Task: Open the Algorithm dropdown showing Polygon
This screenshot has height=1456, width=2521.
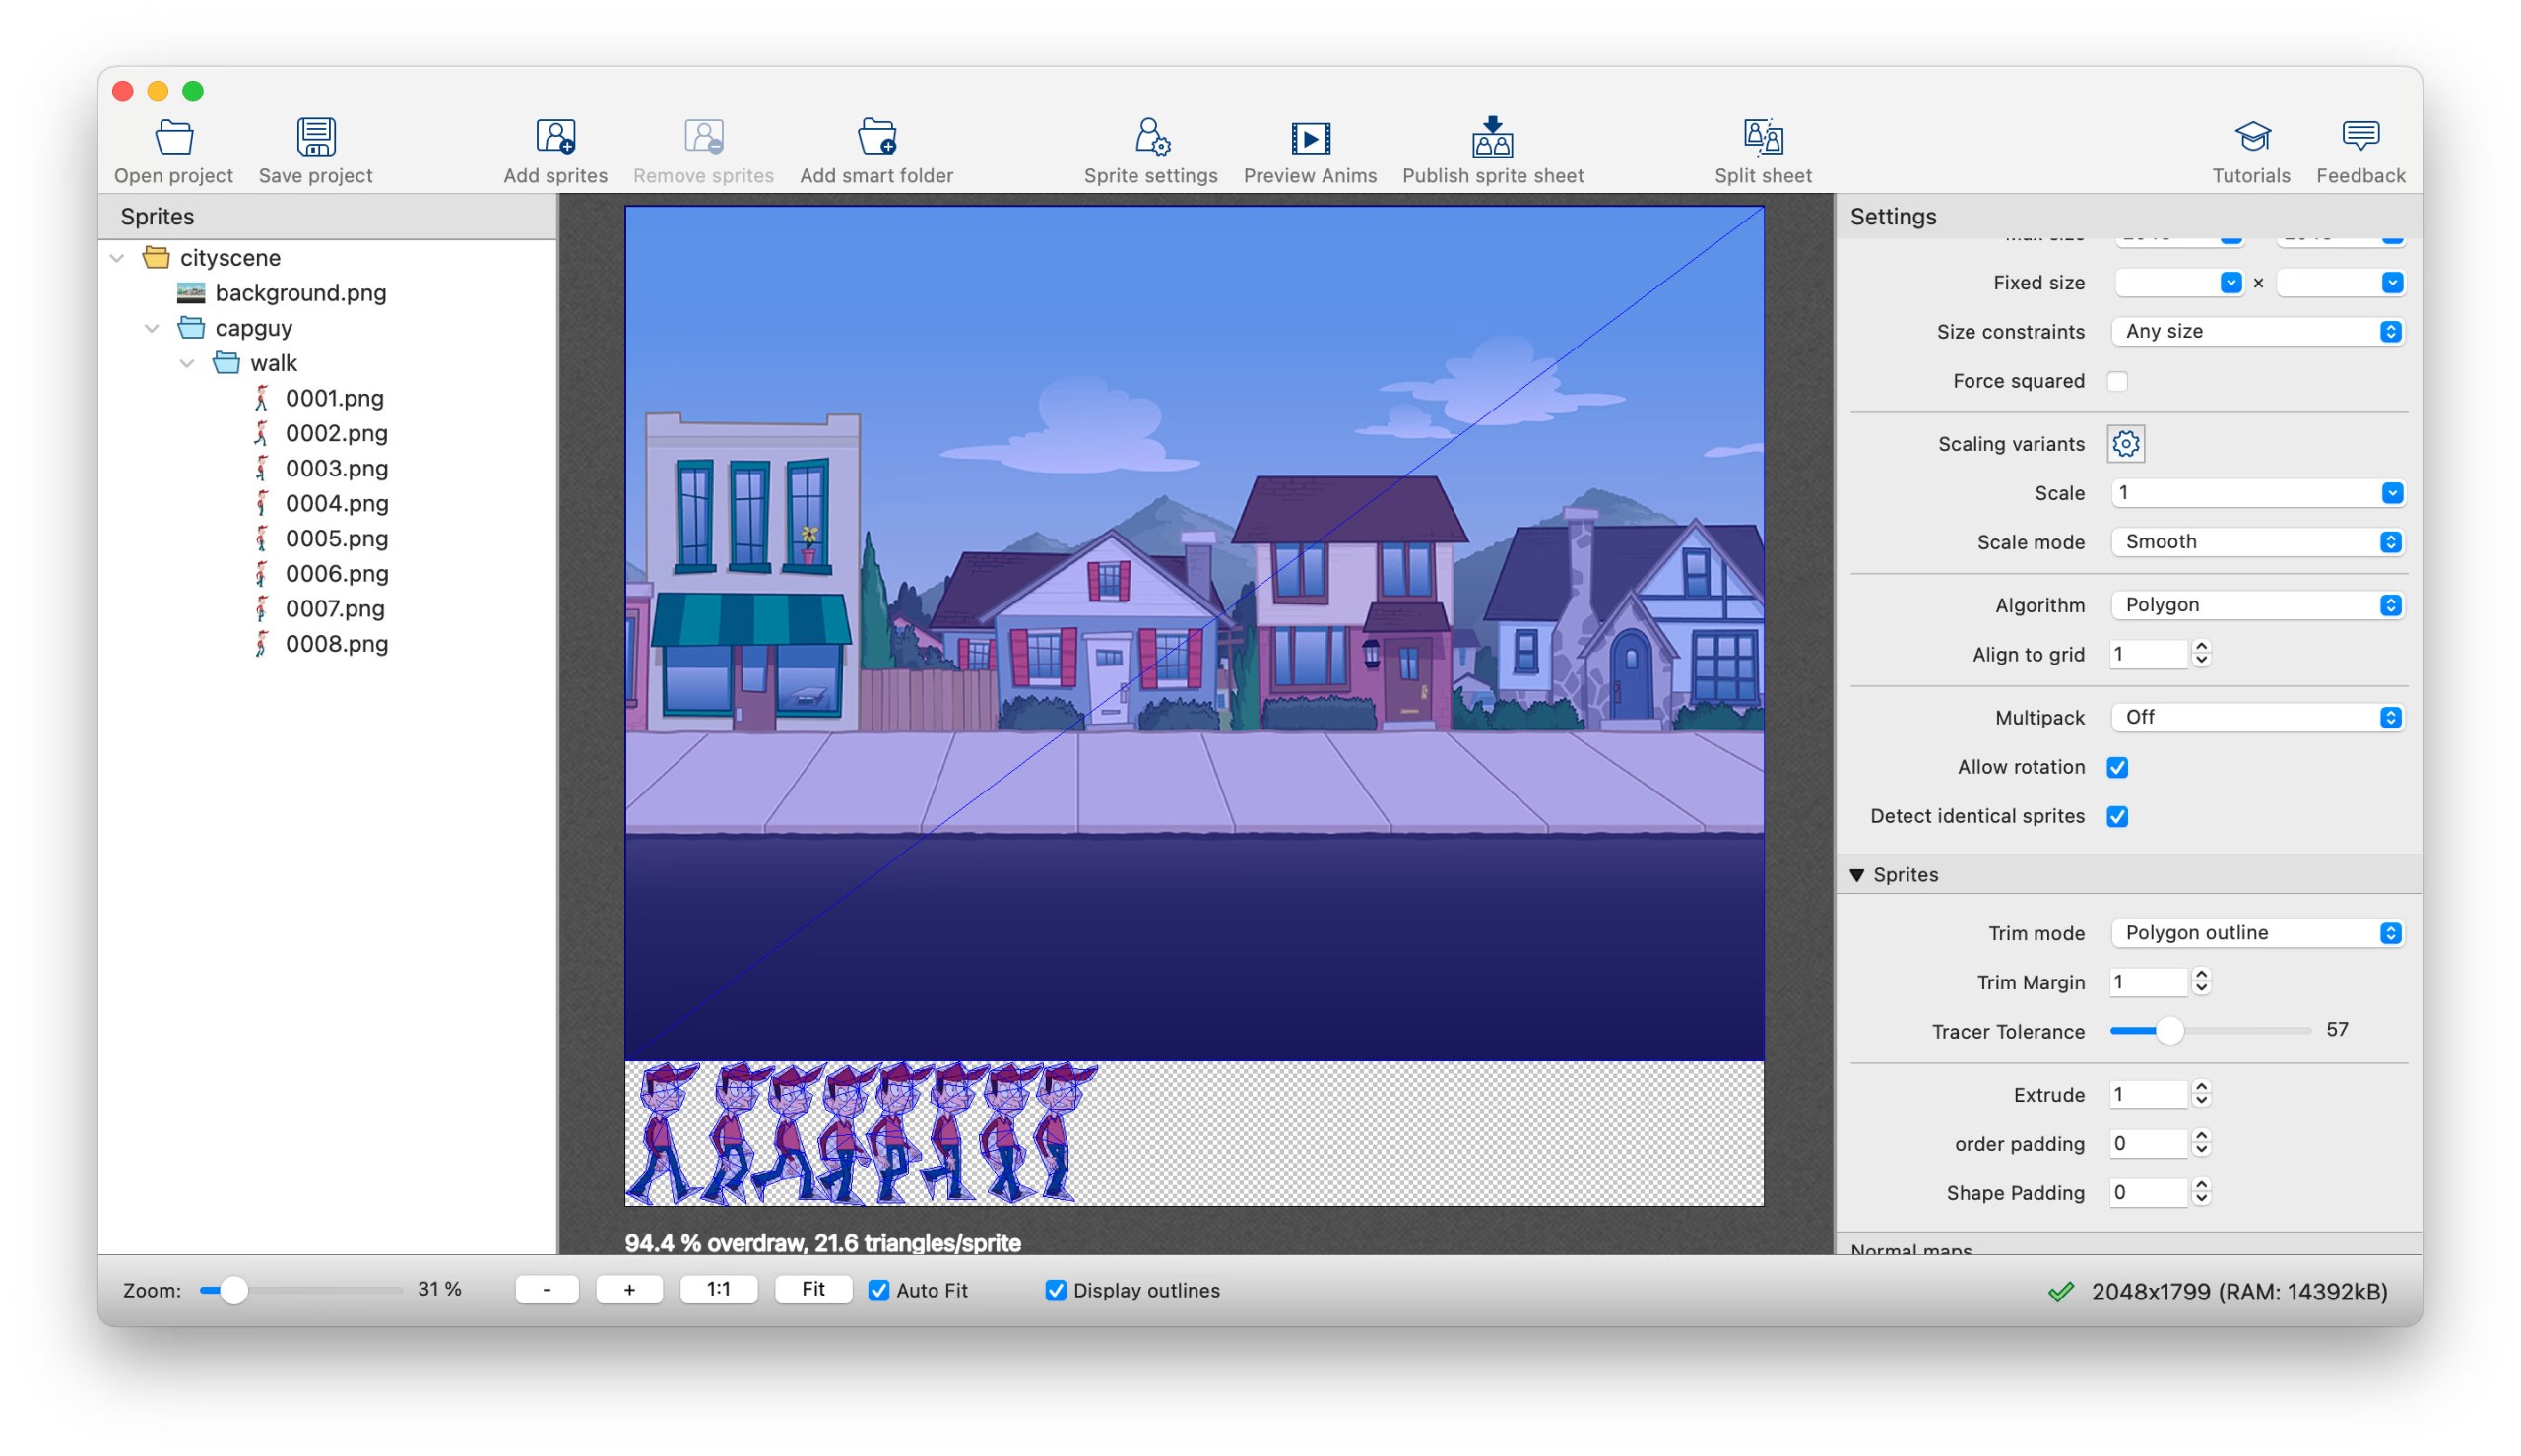Action: (2257, 605)
